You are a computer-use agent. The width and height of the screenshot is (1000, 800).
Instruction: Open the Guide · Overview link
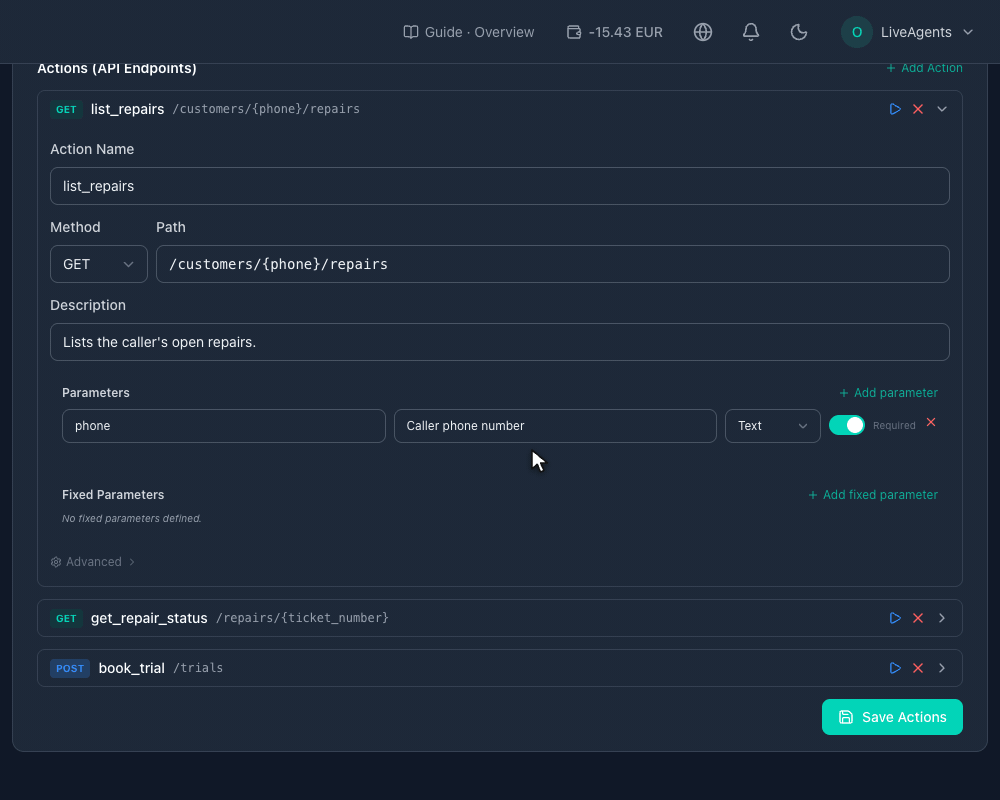tap(469, 32)
